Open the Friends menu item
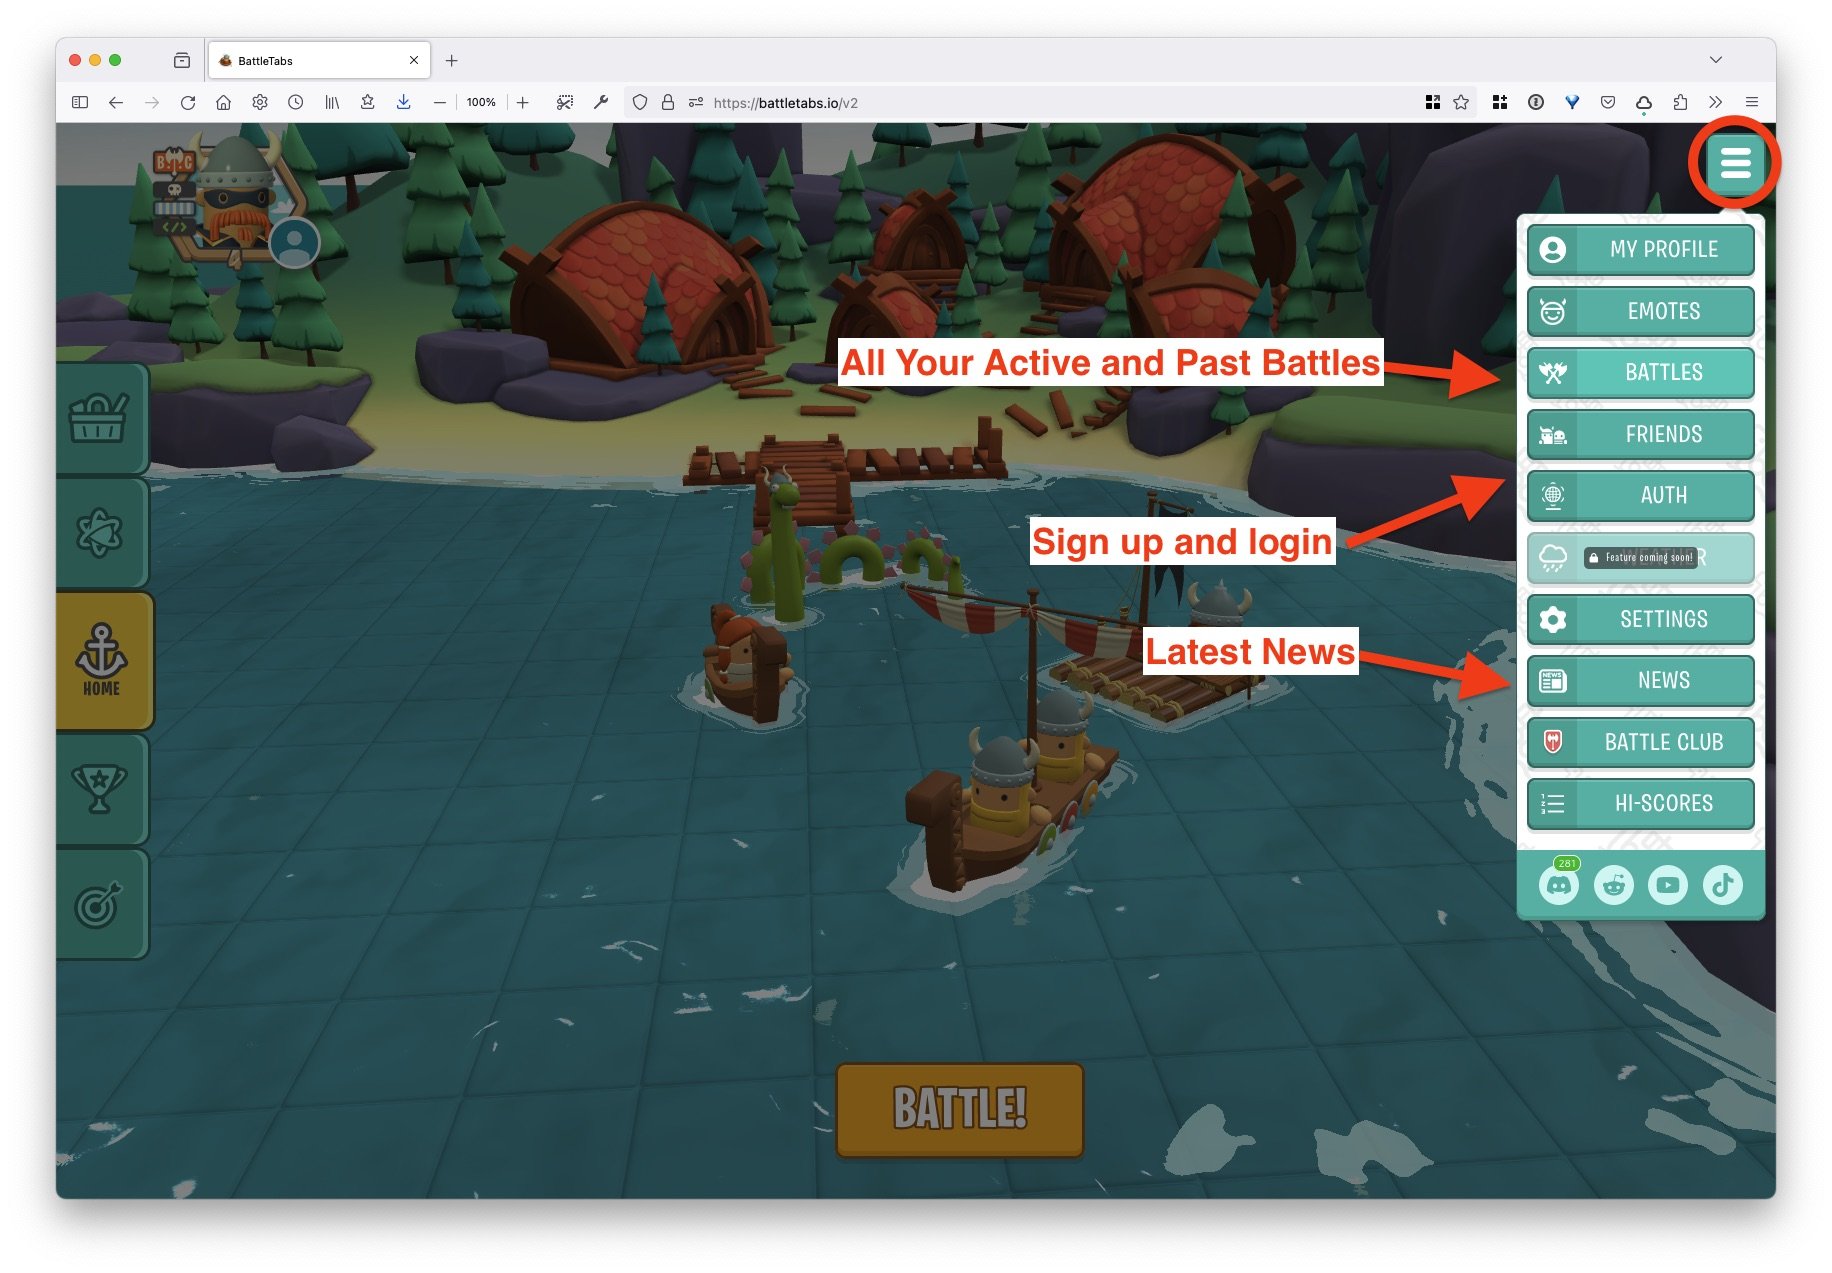 point(1640,434)
